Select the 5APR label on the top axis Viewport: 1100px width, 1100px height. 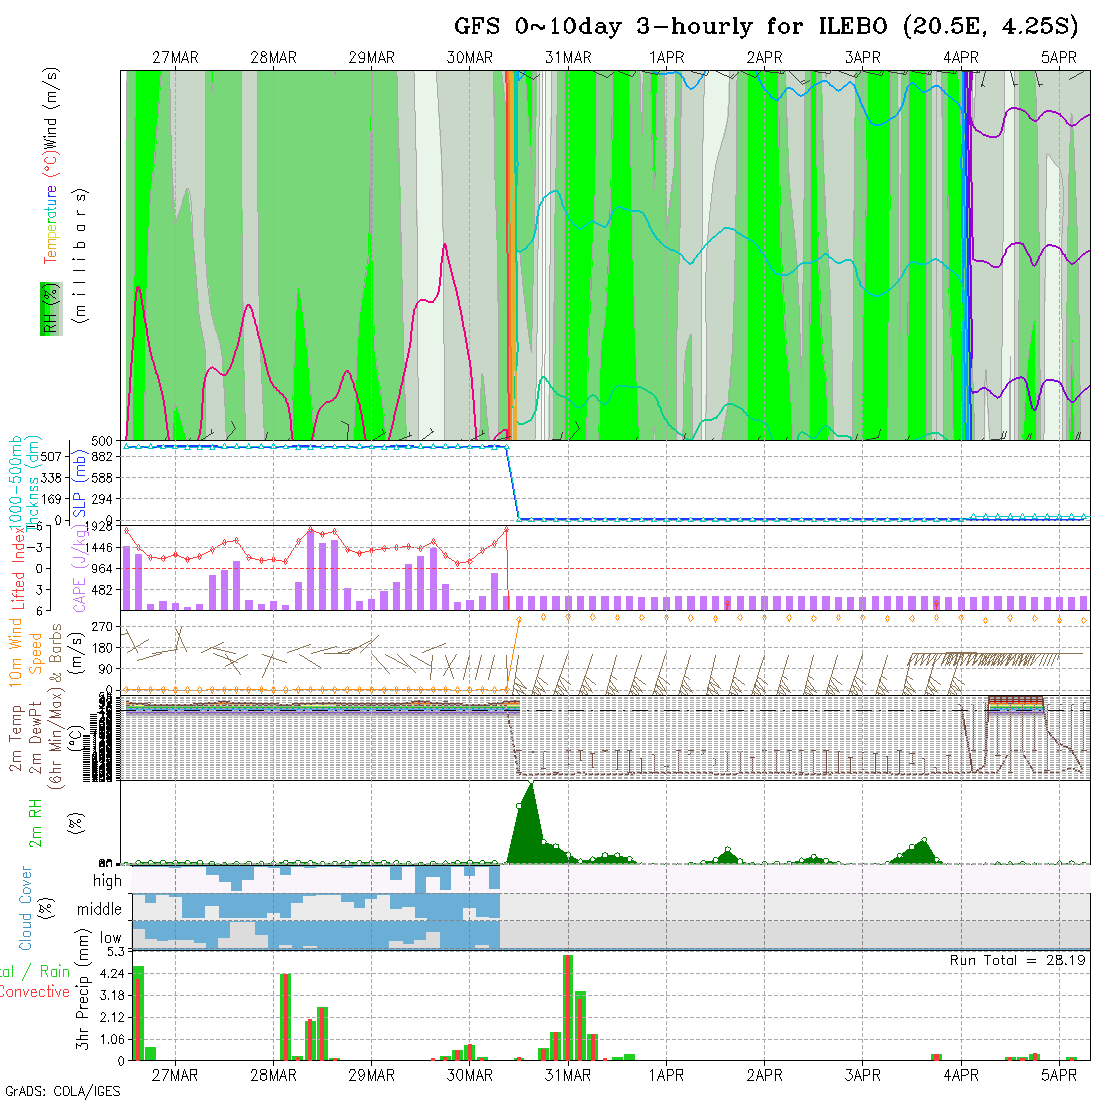coord(1059,58)
